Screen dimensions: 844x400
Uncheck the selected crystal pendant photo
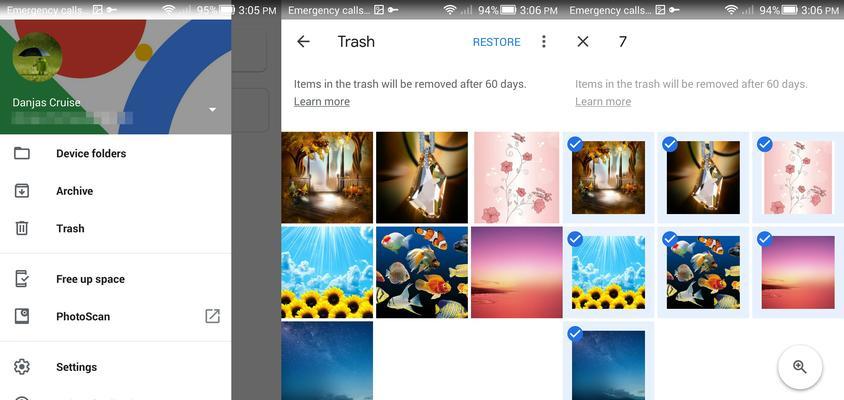pyautogui.click(x=670, y=144)
